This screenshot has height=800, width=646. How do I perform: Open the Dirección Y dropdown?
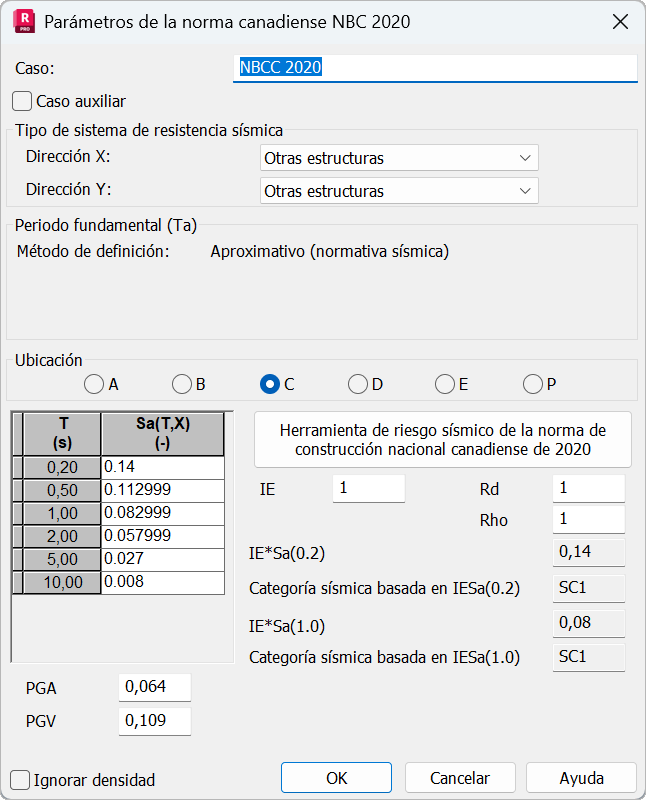[399, 191]
